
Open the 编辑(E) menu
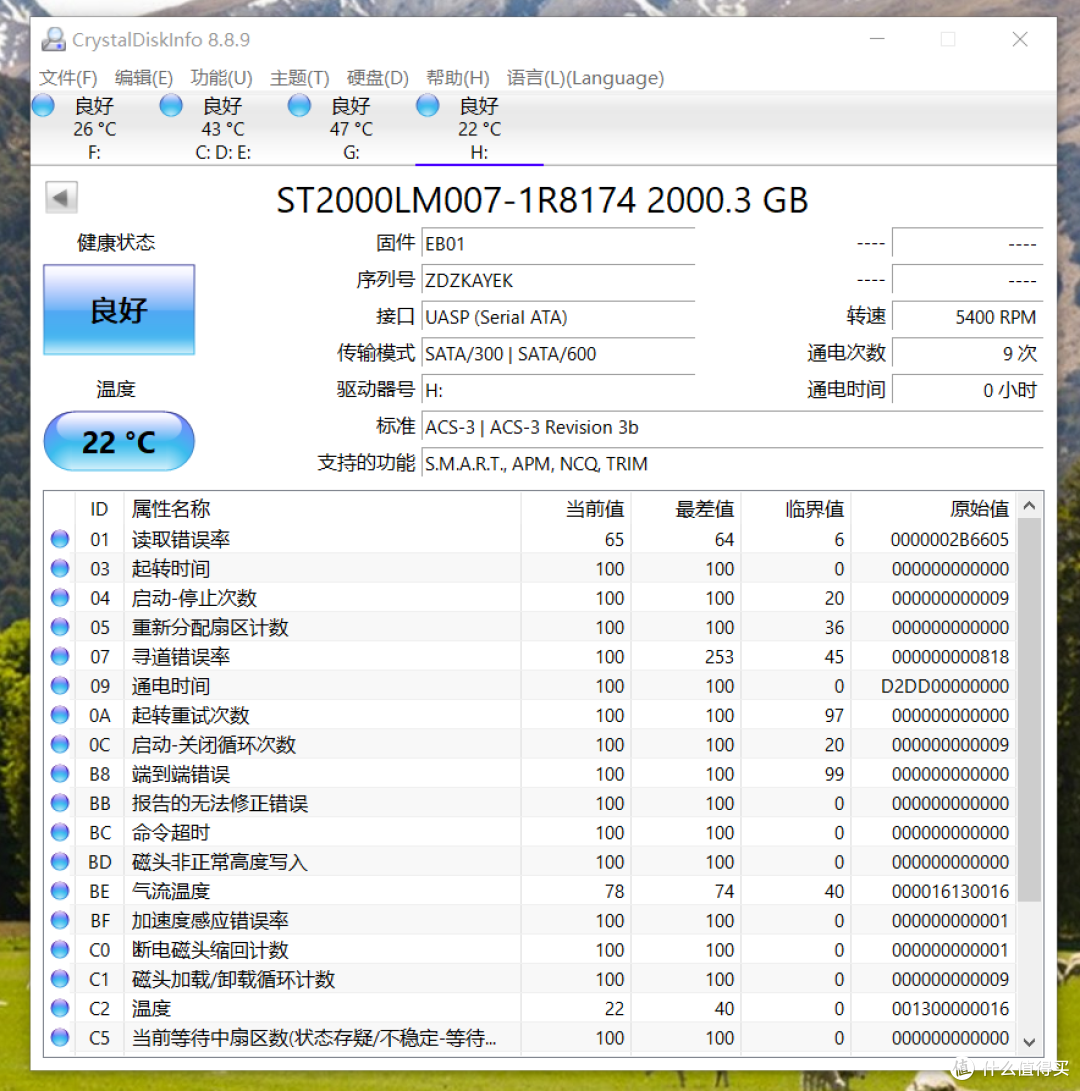tap(143, 77)
